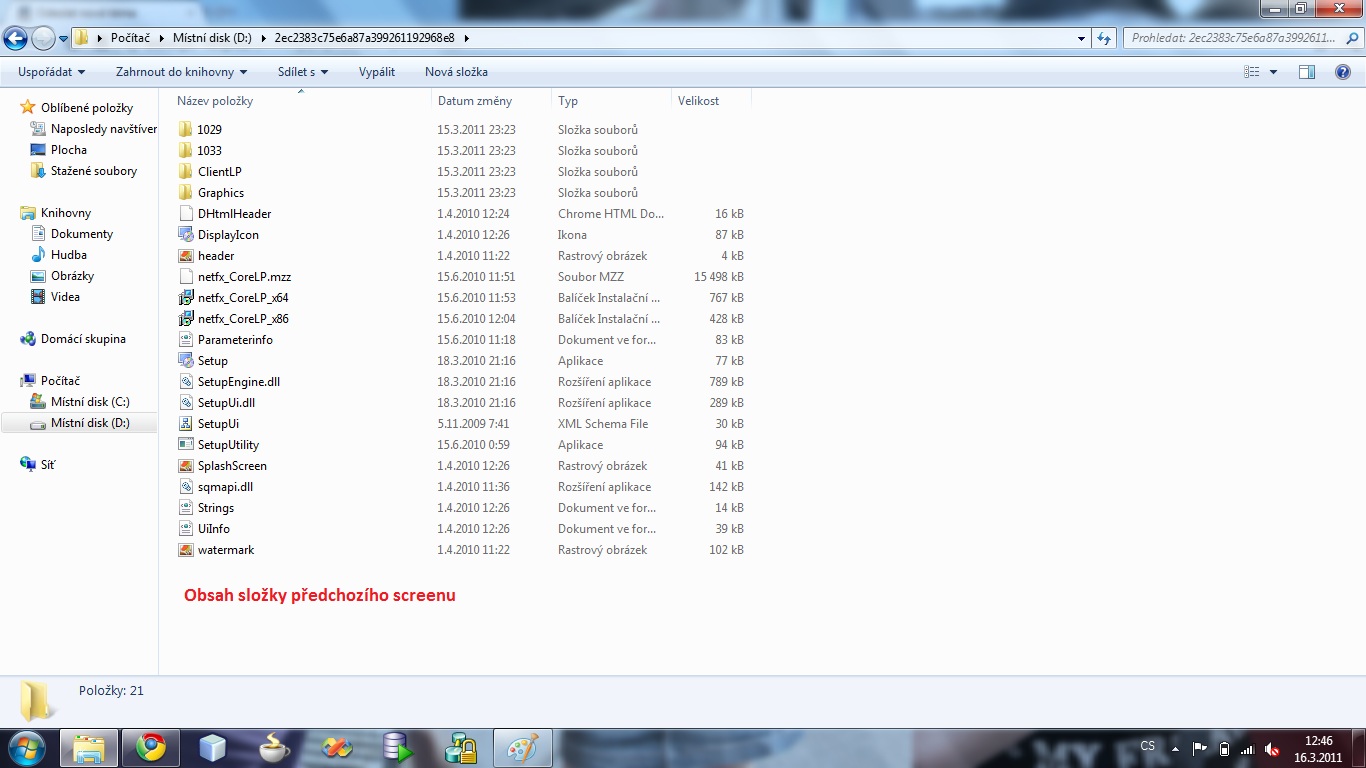1366x768 pixels.
Task: Select Místní disk (C:) in the sidebar
Action: [x=90, y=402]
